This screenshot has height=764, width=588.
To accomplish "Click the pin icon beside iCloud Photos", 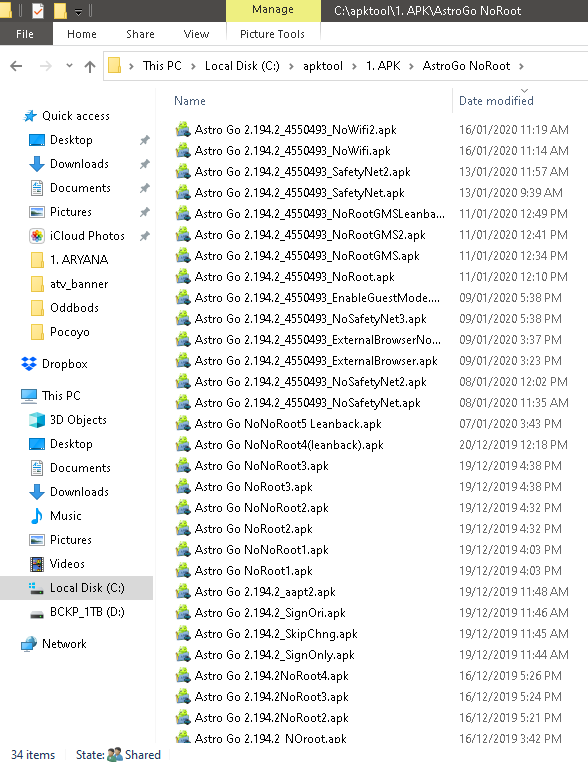I will (x=145, y=236).
